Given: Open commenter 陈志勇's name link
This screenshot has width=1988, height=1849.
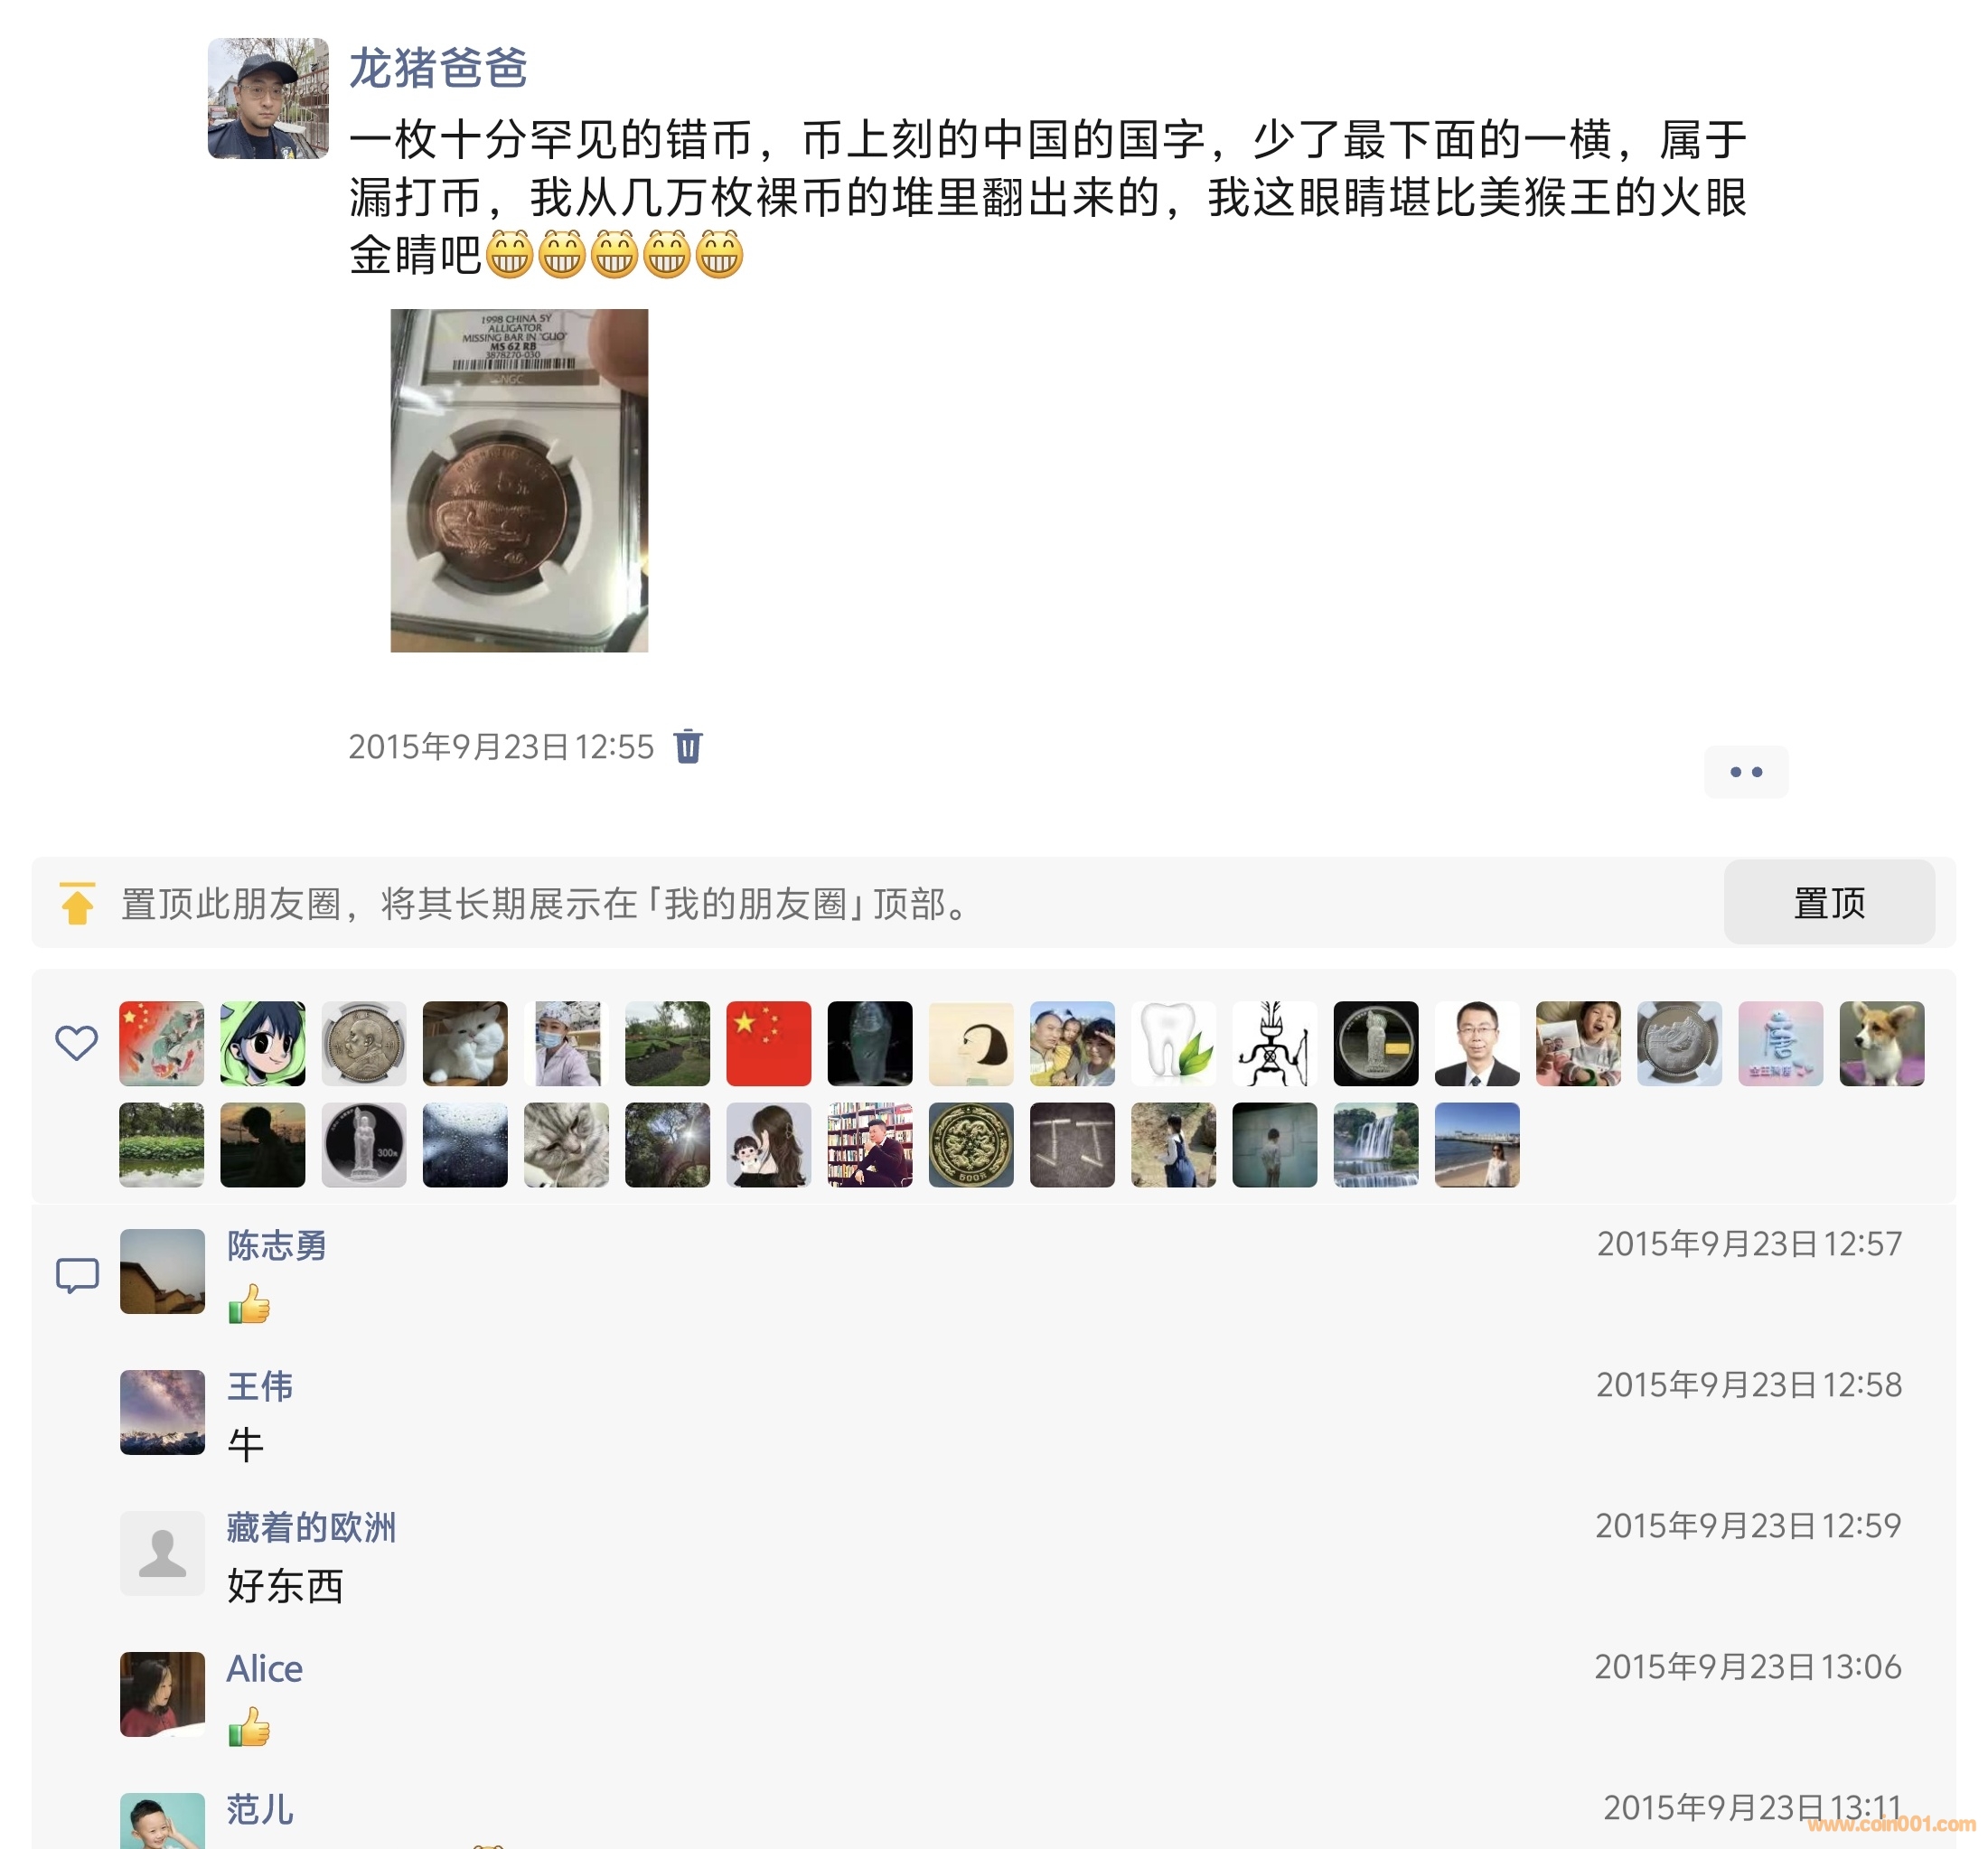Looking at the screenshot, I should (x=277, y=1245).
